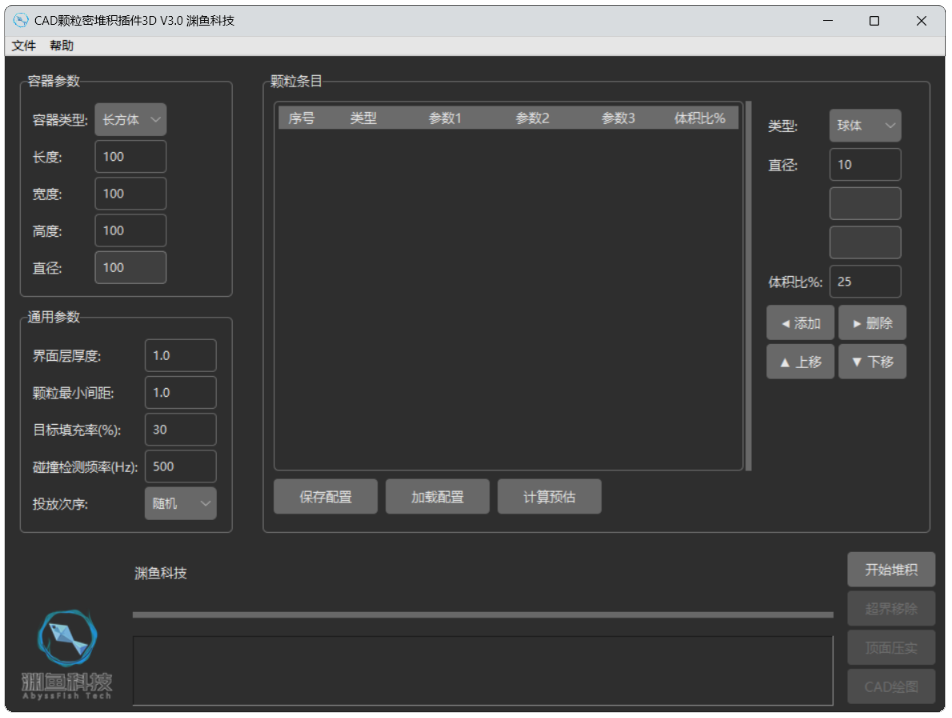Click the 碰撞检测频率(Hz) input field
This screenshot has width=952, height=718.
[180, 466]
